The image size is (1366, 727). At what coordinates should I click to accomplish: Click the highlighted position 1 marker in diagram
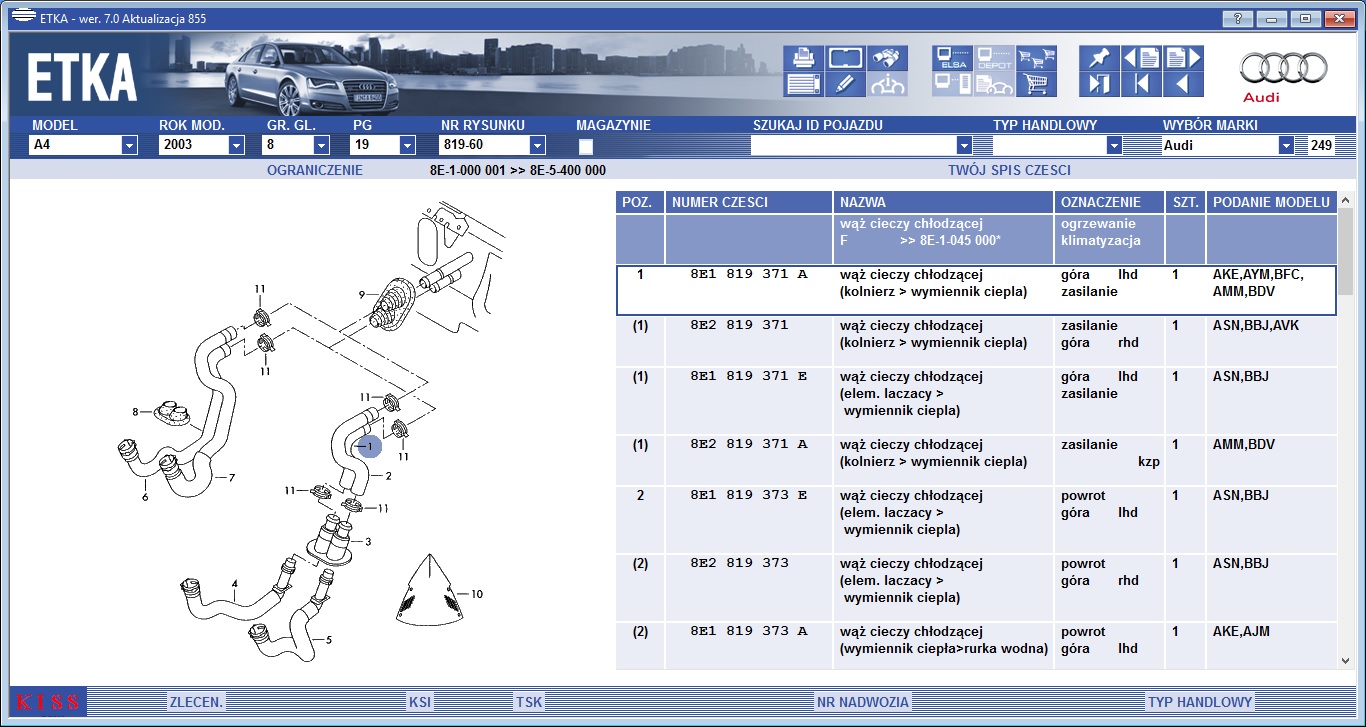click(369, 445)
